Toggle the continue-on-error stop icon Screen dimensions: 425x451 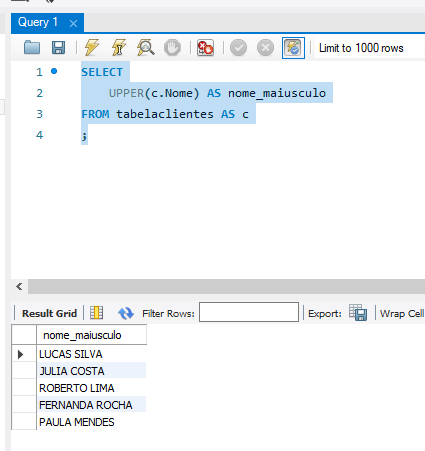(205, 48)
